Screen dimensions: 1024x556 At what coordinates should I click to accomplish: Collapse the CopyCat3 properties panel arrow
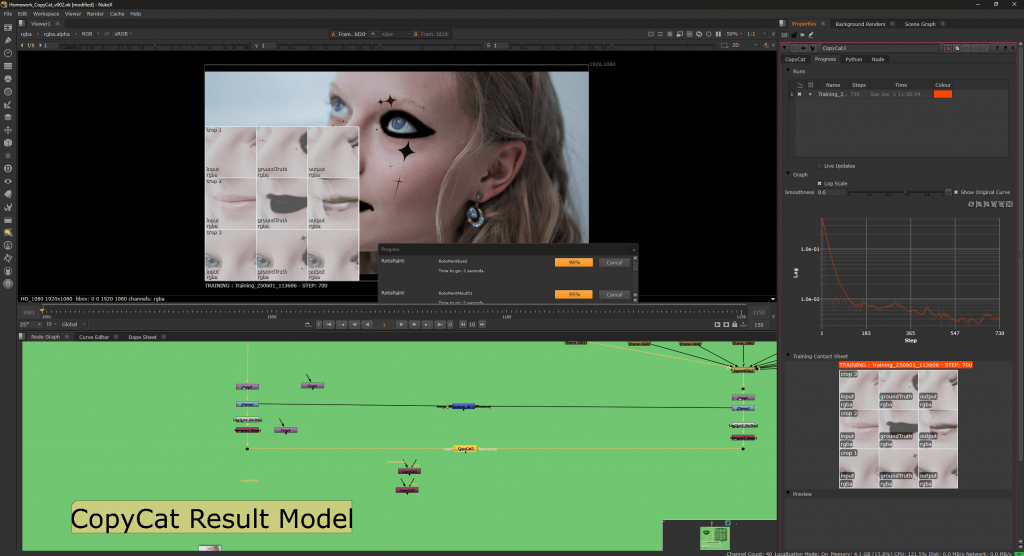click(x=785, y=48)
